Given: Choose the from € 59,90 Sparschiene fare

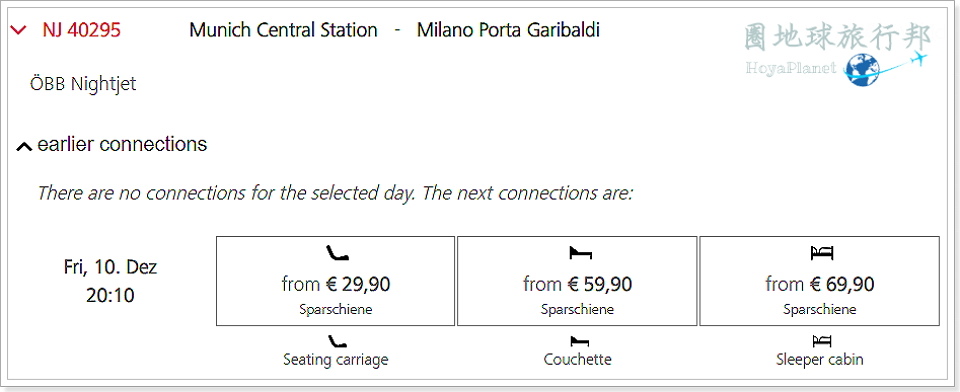Looking at the screenshot, I should pos(577,281).
